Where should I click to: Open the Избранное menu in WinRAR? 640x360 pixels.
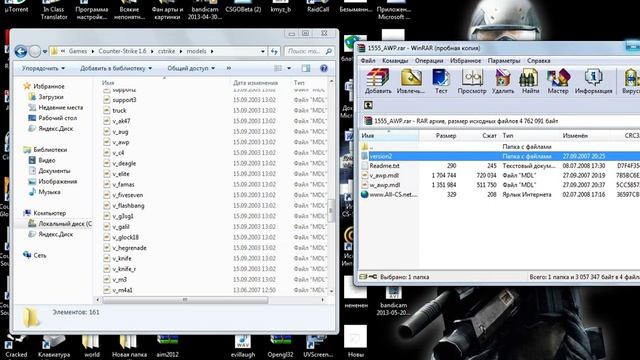click(x=465, y=60)
